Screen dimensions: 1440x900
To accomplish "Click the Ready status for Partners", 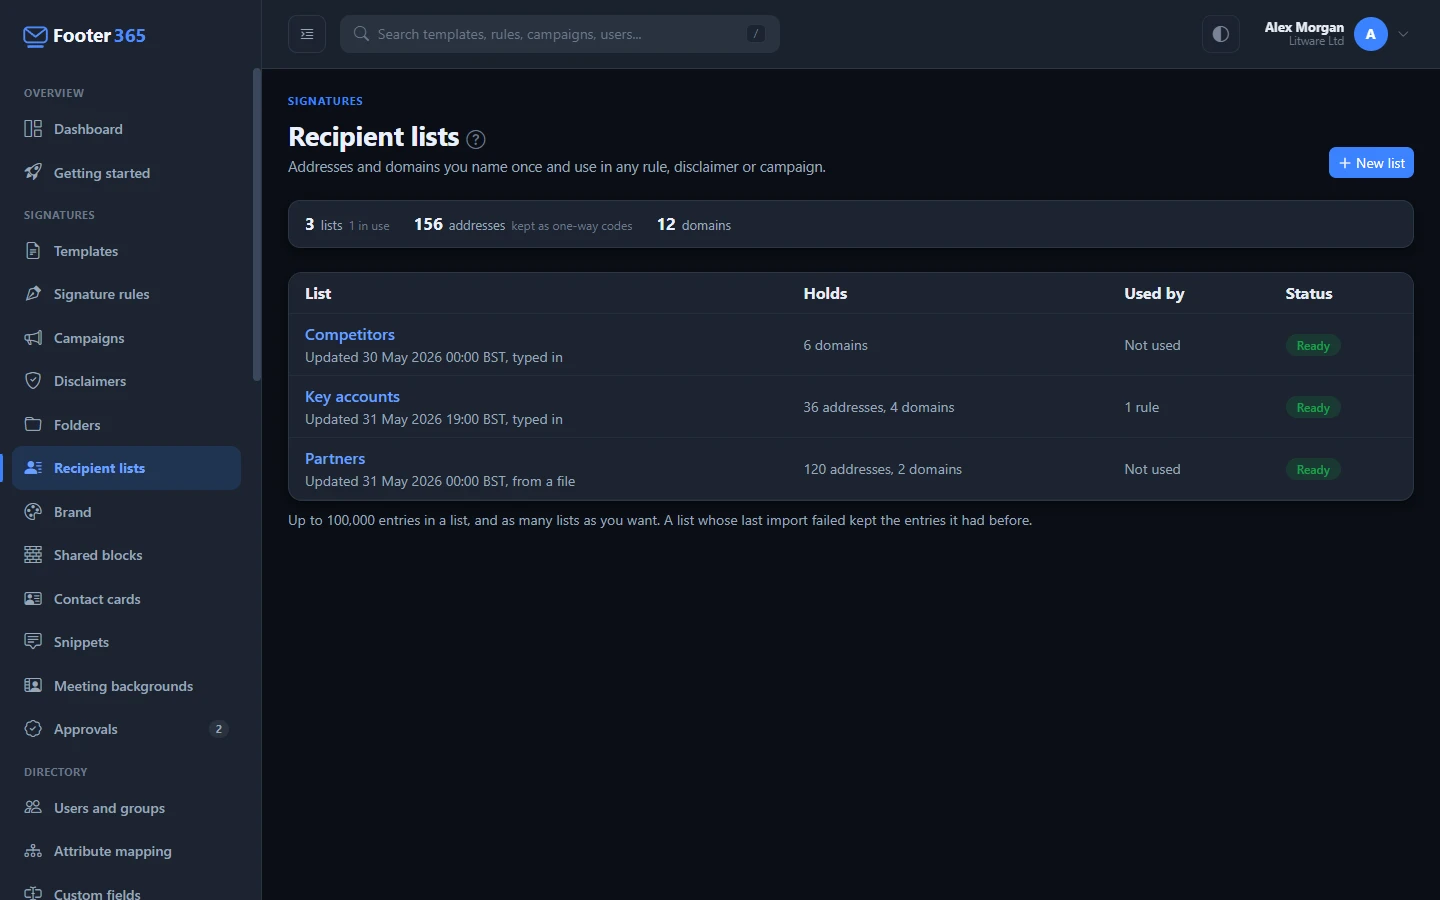I will point(1313,469).
